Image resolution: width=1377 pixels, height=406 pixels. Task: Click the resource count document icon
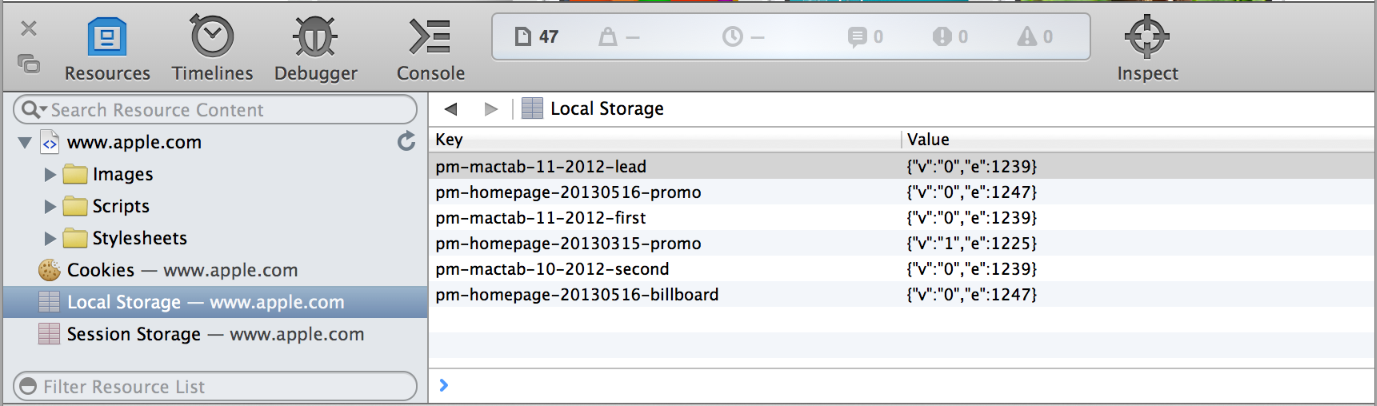[x=521, y=37]
